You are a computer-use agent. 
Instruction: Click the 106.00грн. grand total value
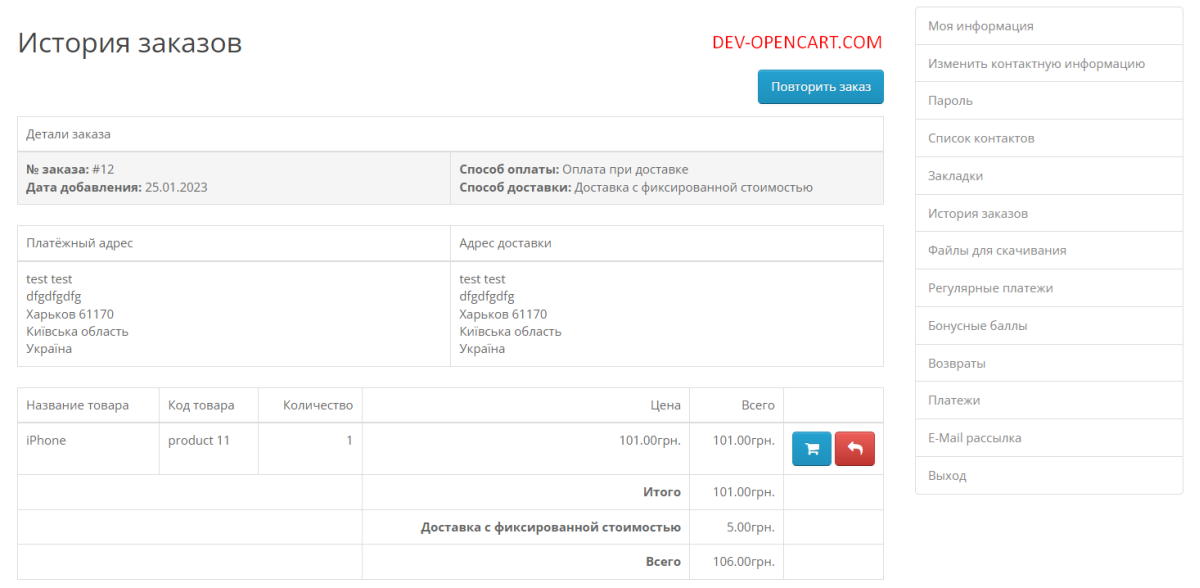(x=744, y=562)
